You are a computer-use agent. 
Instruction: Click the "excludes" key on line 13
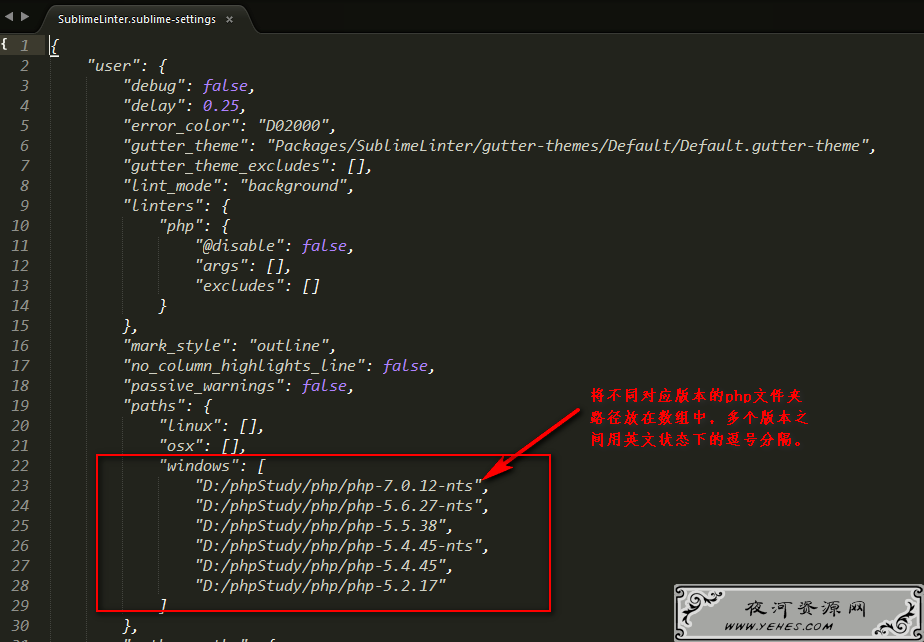tap(239, 286)
